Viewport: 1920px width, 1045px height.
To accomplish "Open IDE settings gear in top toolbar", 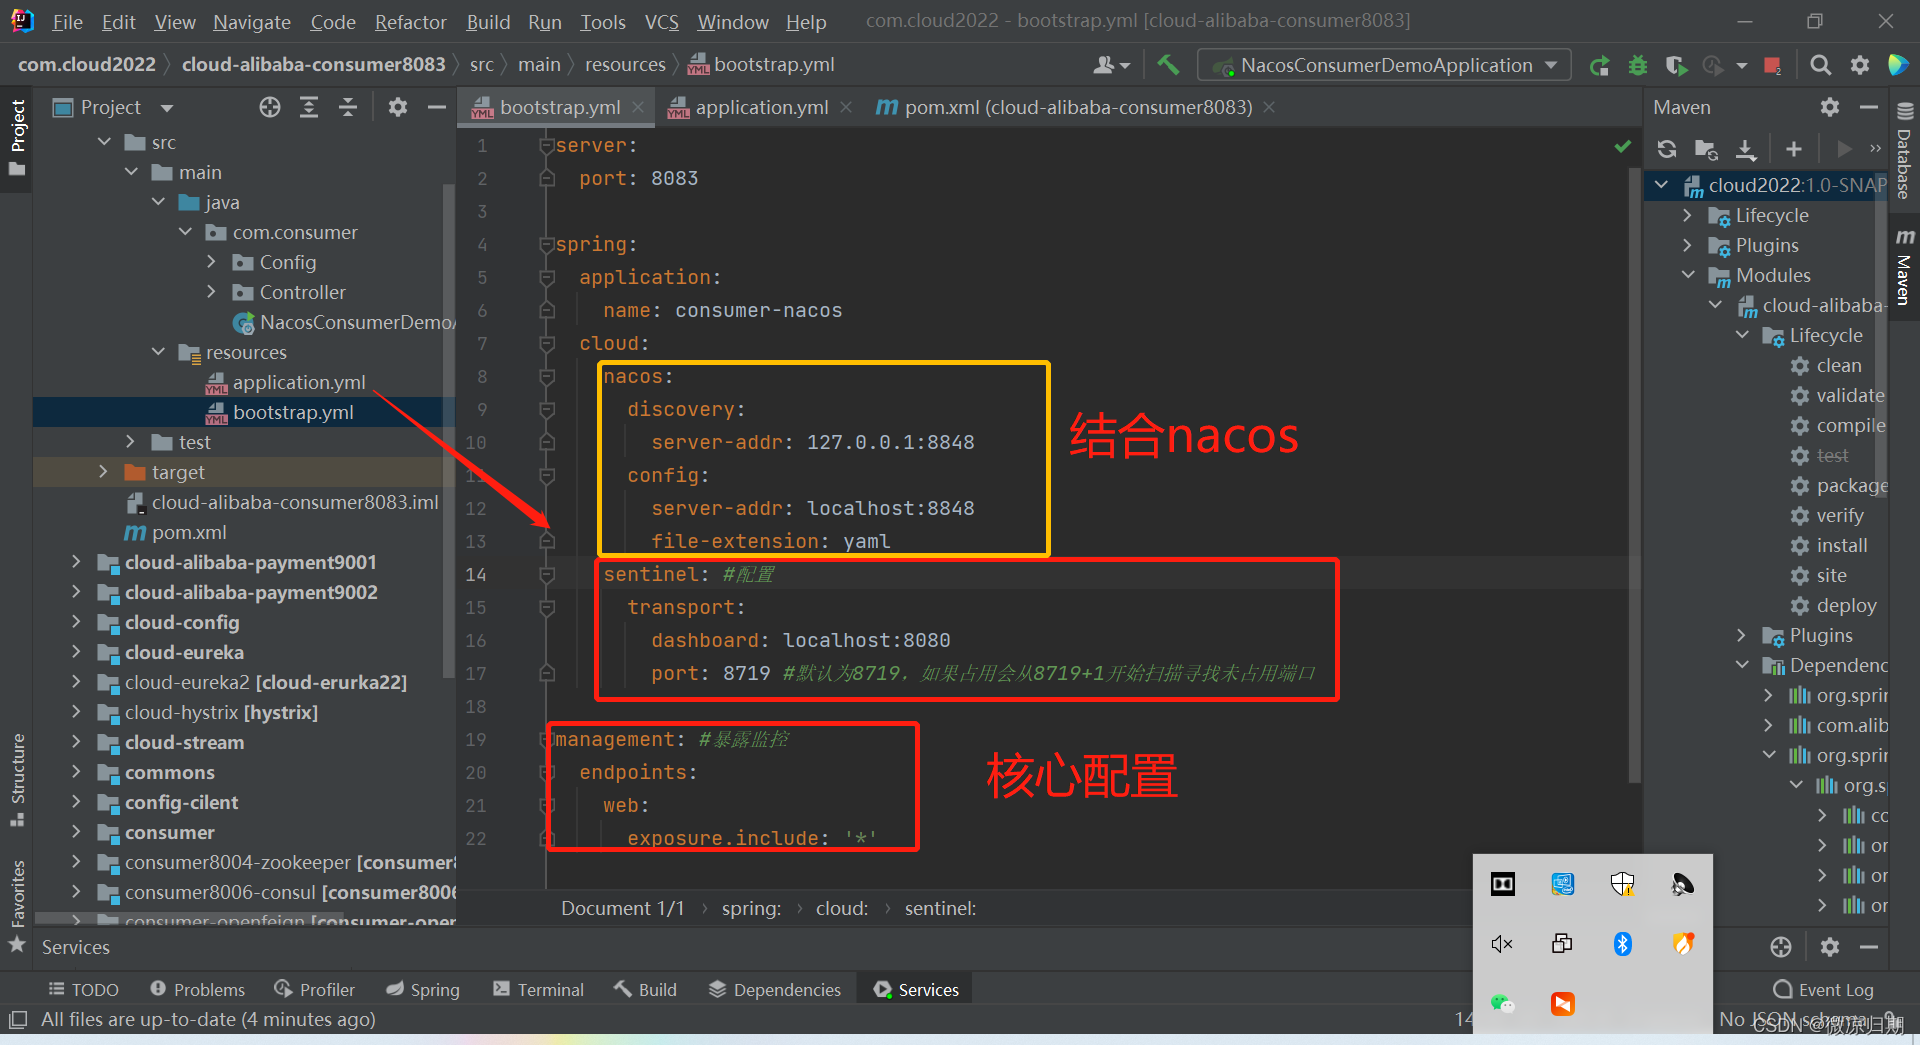I will (x=1860, y=65).
